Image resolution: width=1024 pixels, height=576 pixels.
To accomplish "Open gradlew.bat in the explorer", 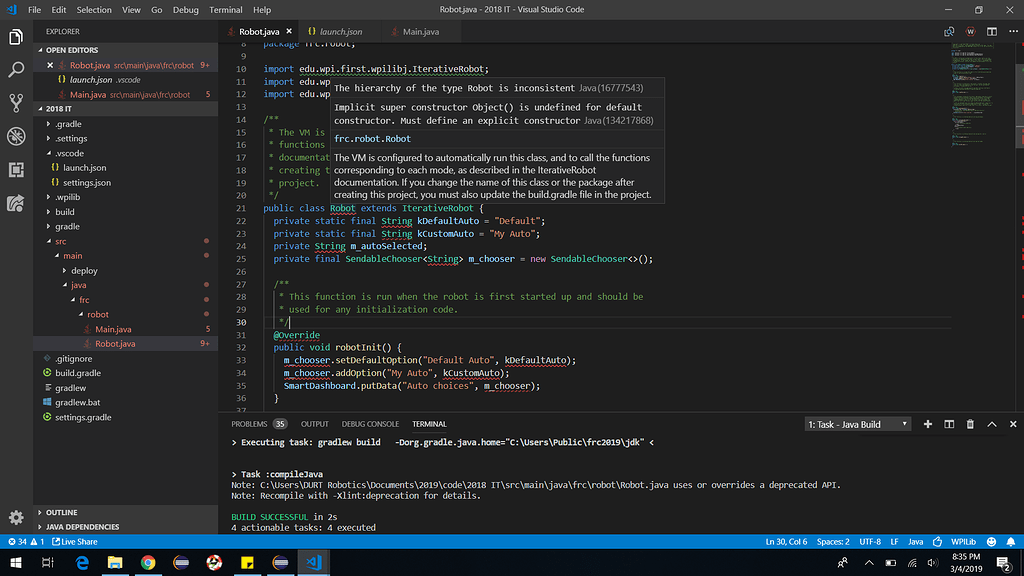I will (x=77, y=402).
